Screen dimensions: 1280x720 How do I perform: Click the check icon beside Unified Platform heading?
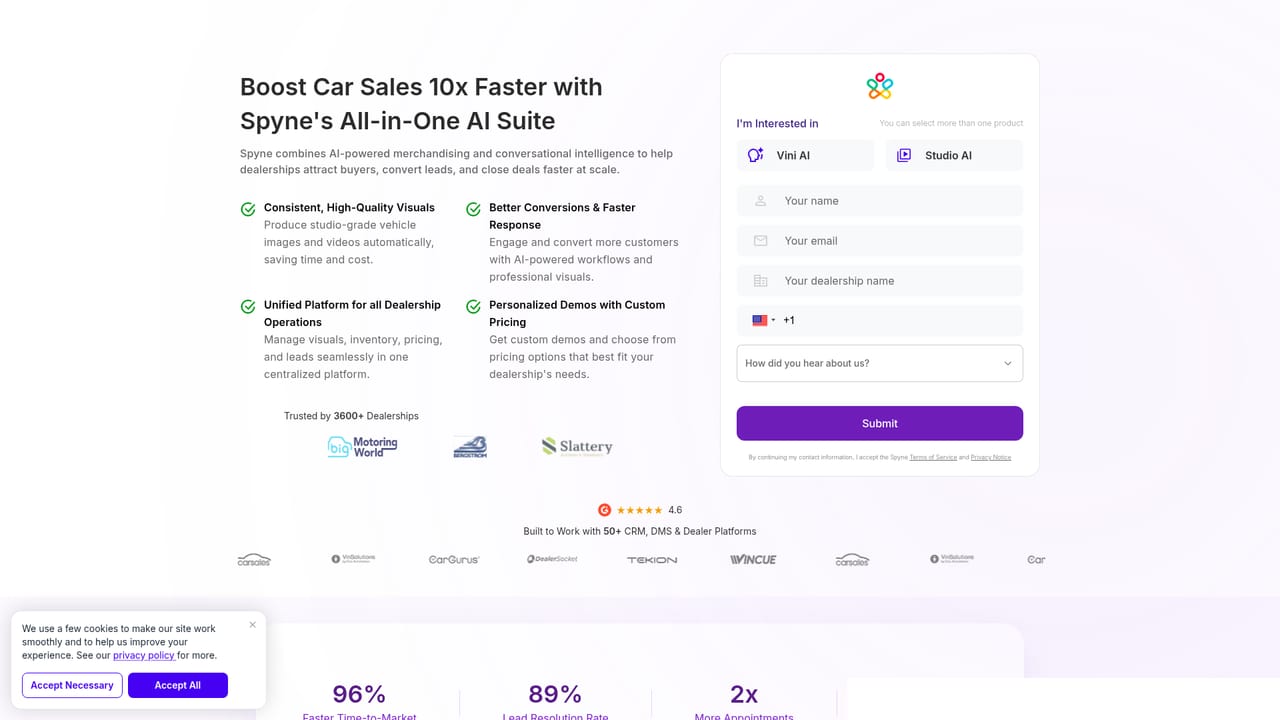point(248,306)
